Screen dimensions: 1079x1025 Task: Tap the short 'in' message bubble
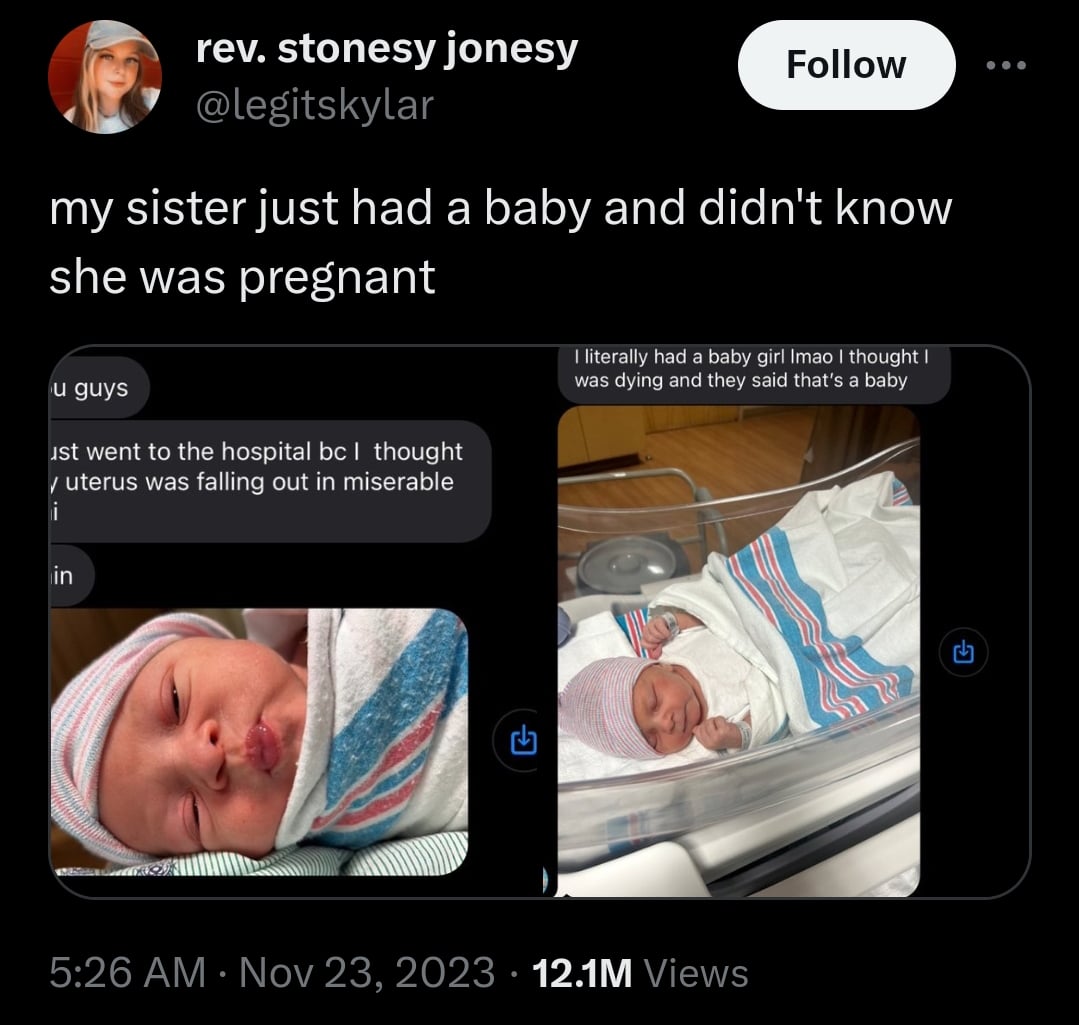pyautogui.click(x=72, y=576)
